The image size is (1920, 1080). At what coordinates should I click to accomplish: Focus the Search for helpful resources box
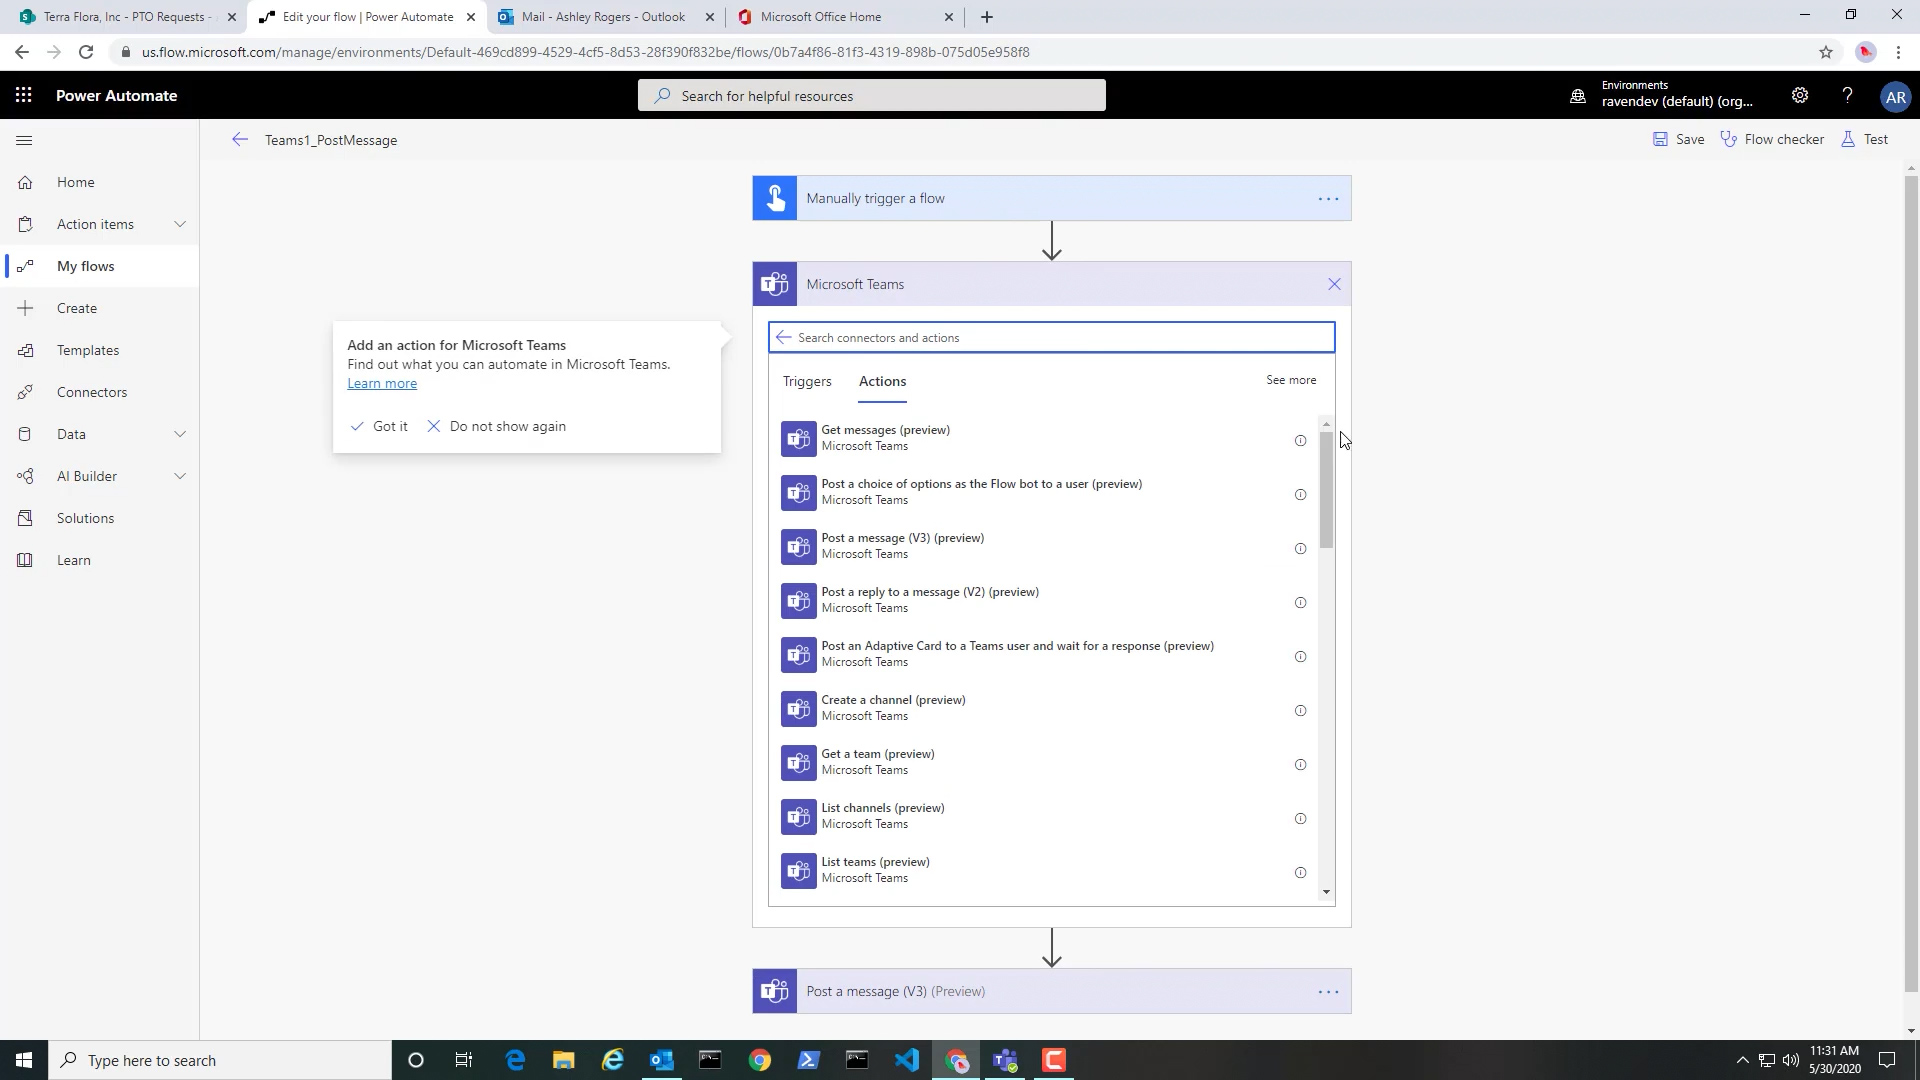pos(871,96)
